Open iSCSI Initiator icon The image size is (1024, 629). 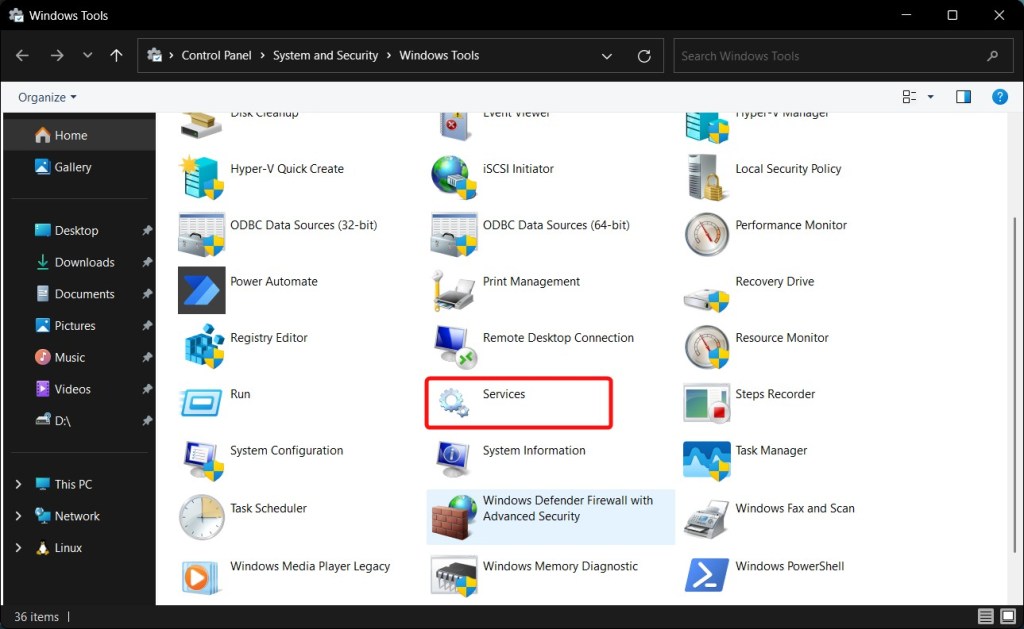453,177
